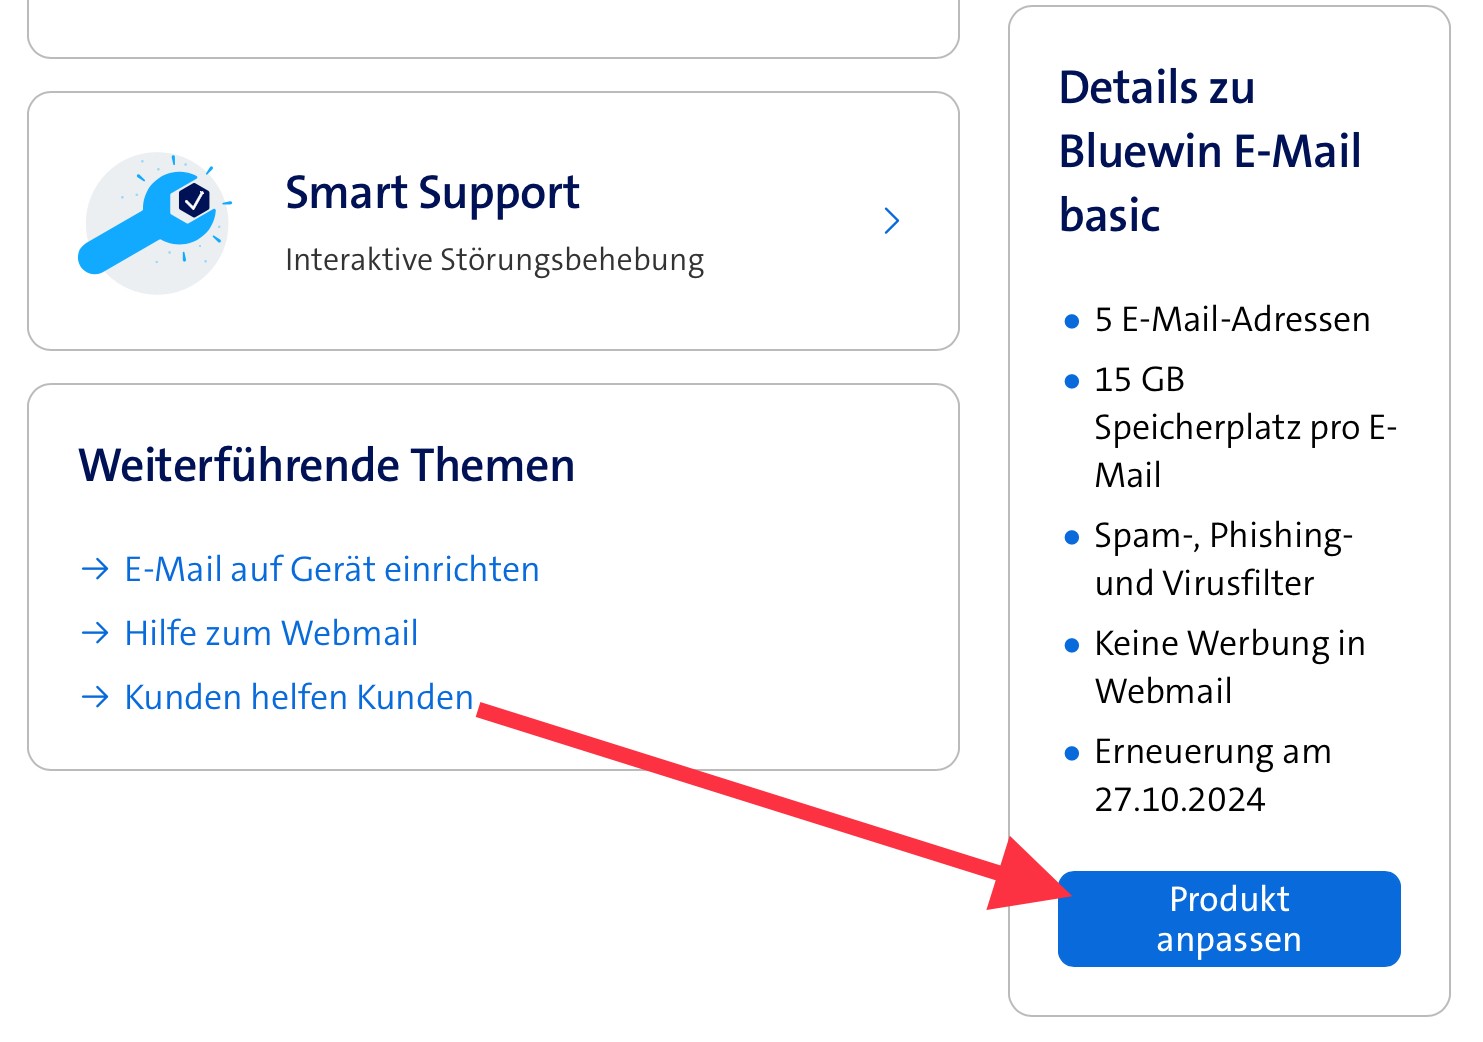Screen dimensions: 1483x1042
Task: Click the 5 E-Mail-Adressen list item
Action: click(1232, 320)
